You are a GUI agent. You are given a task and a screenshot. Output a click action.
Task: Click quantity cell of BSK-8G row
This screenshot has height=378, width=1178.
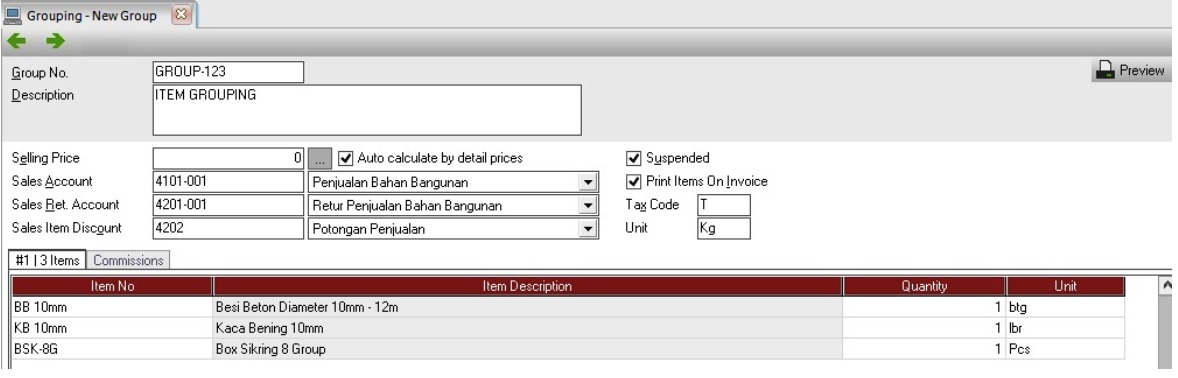click(x=924, y=349)
